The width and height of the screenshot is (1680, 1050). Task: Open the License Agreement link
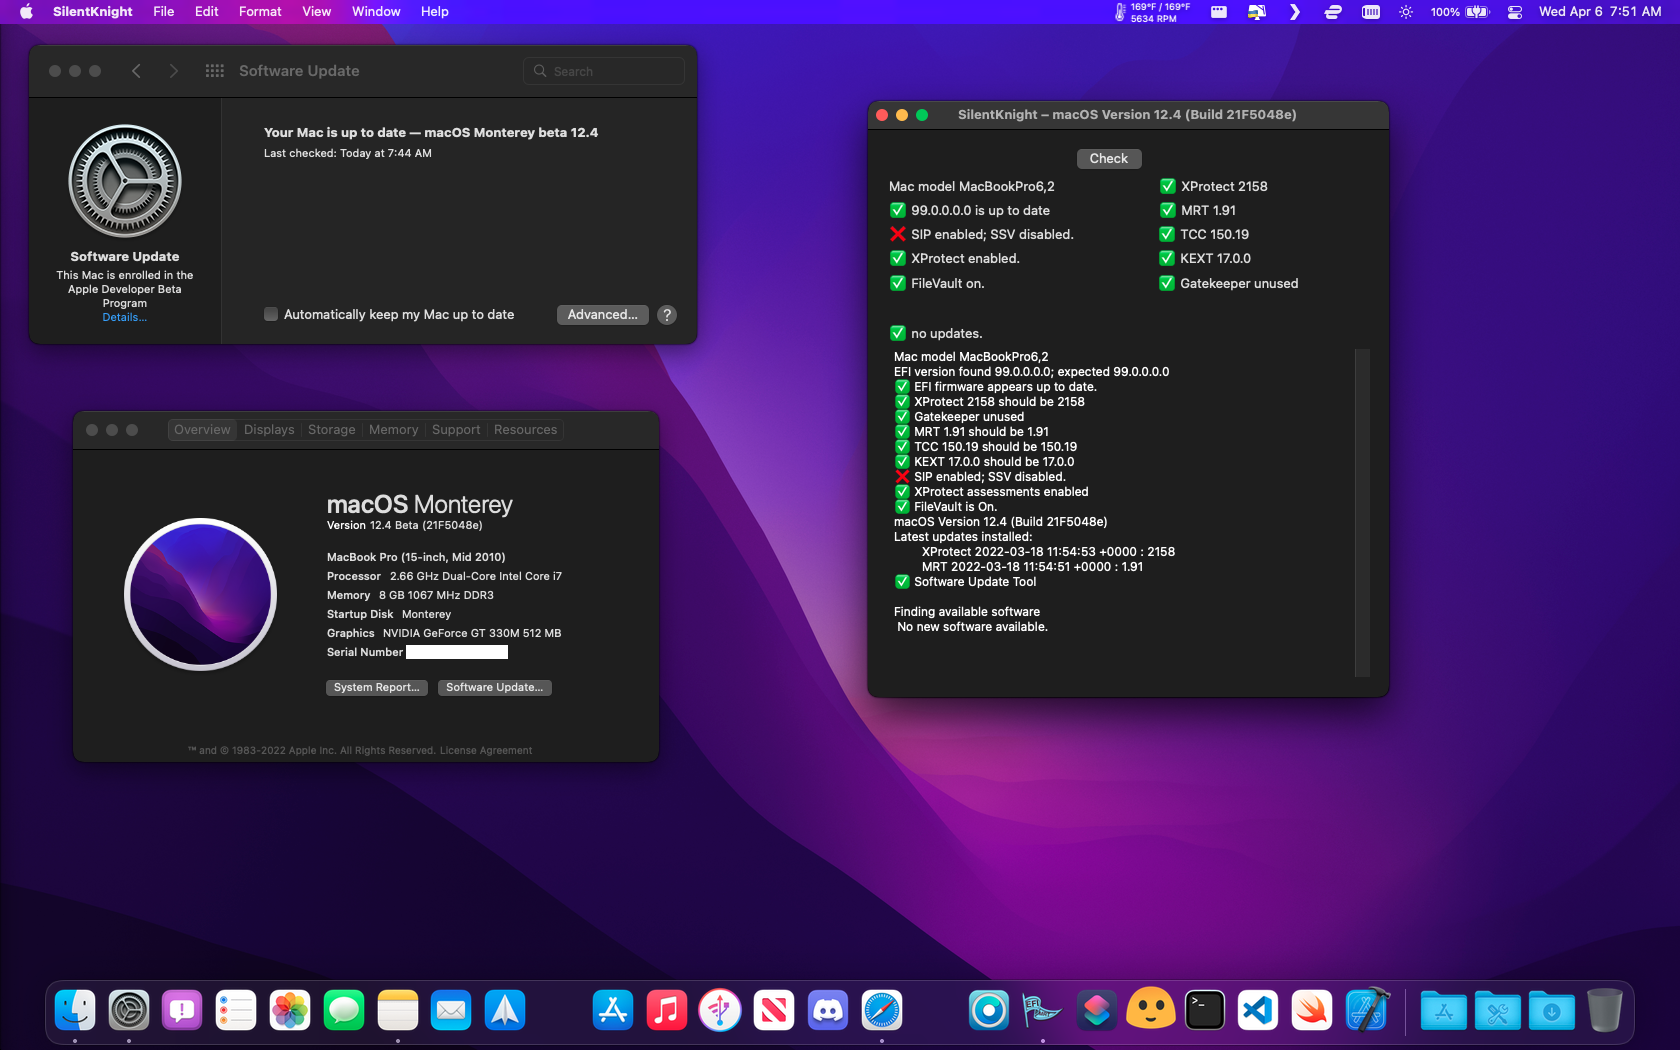pos(486,750)
